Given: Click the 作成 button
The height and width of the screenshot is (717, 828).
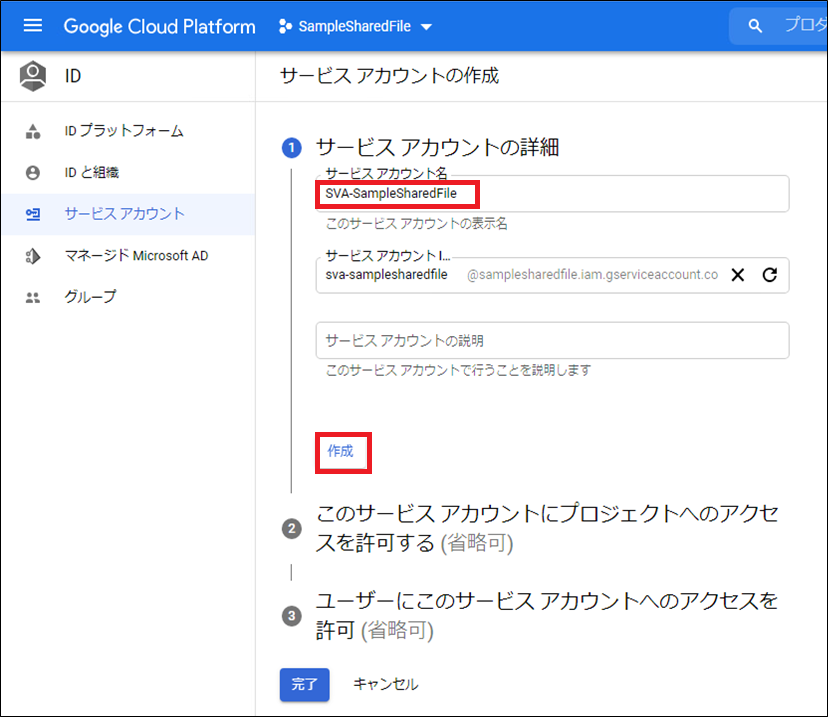Looking at the screenshot, I should pos(341,451).
